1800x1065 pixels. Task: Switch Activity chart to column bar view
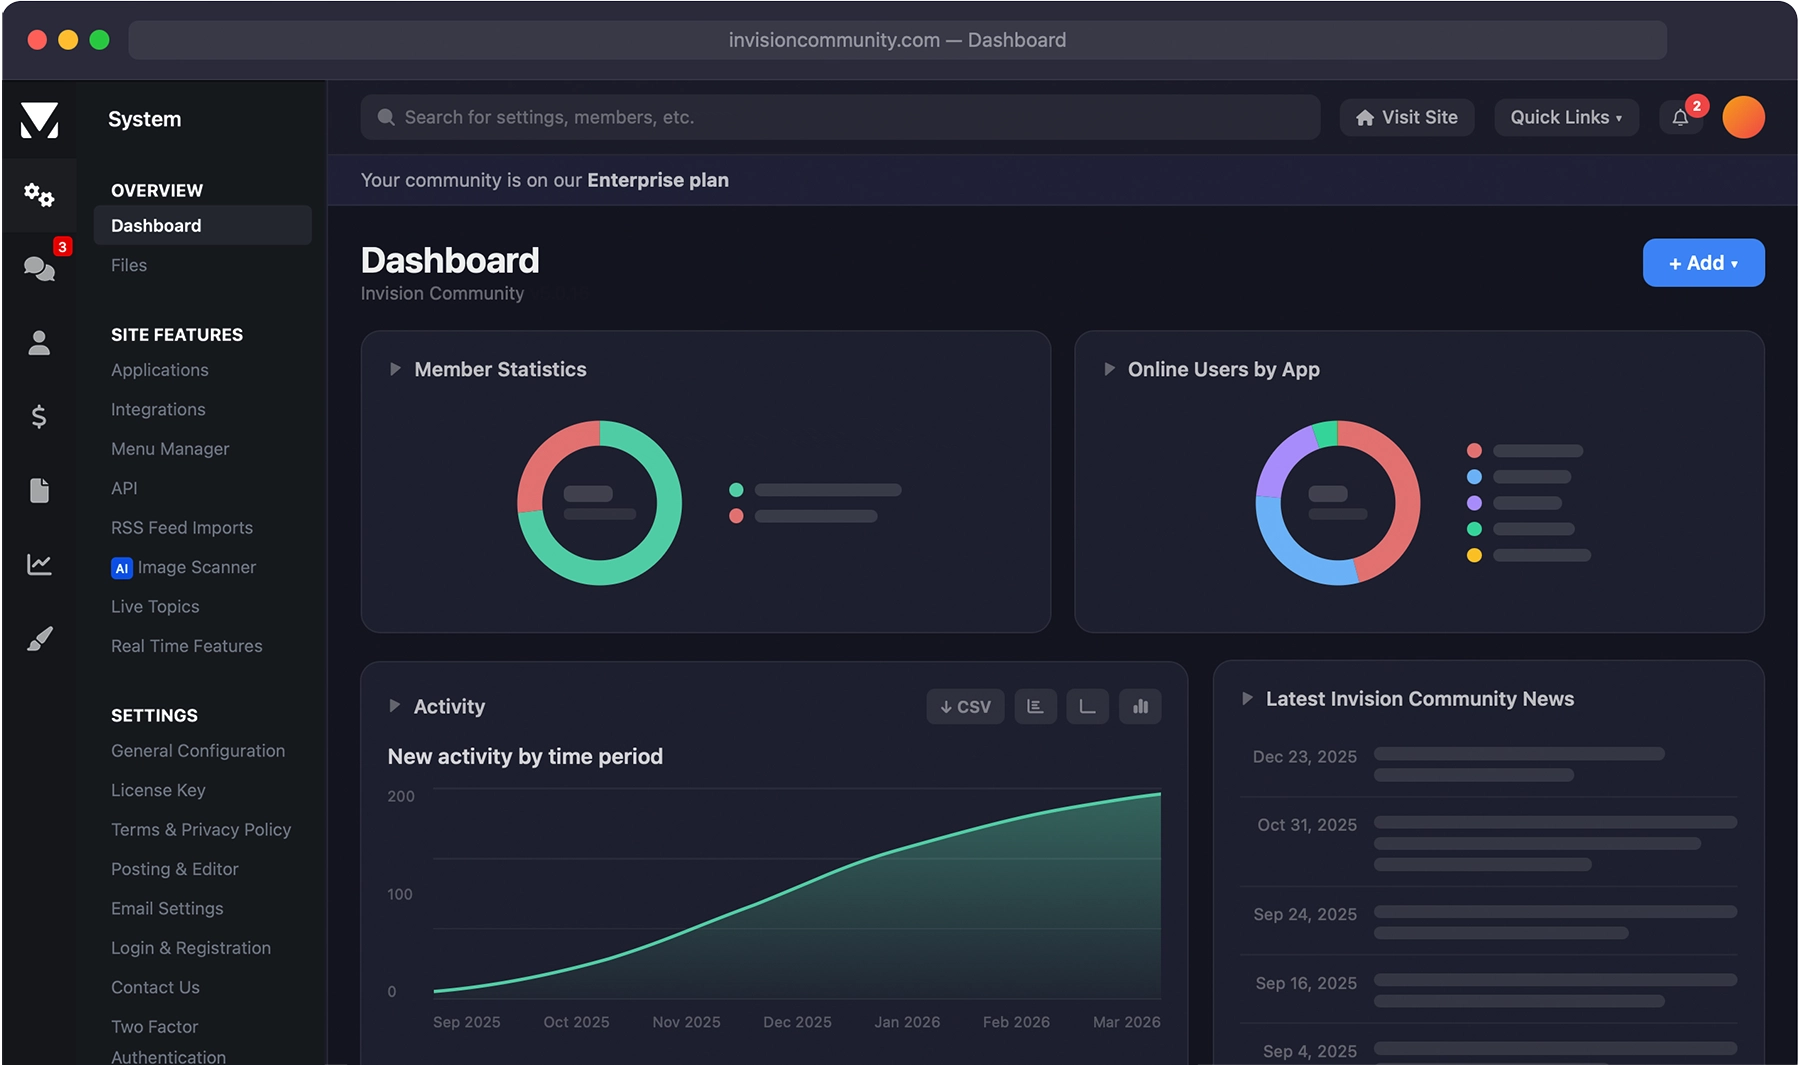pos(1140,706)
